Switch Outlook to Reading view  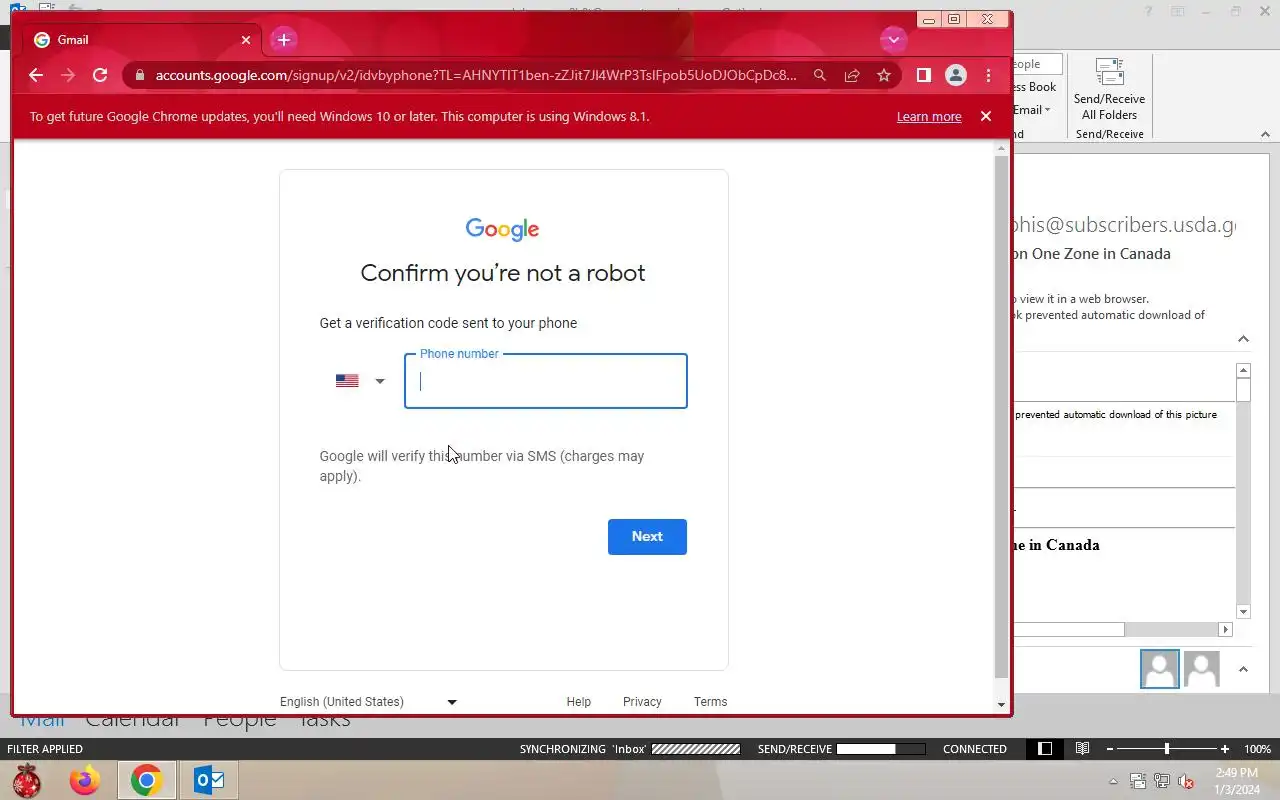coord(1082,749)
